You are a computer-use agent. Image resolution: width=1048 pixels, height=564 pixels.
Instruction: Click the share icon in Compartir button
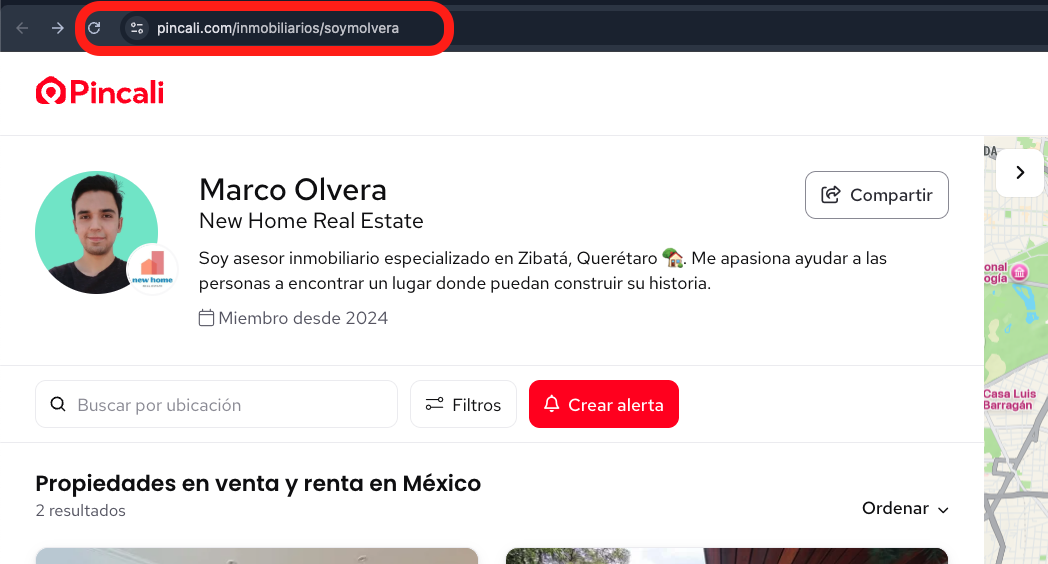pos(830,194)
